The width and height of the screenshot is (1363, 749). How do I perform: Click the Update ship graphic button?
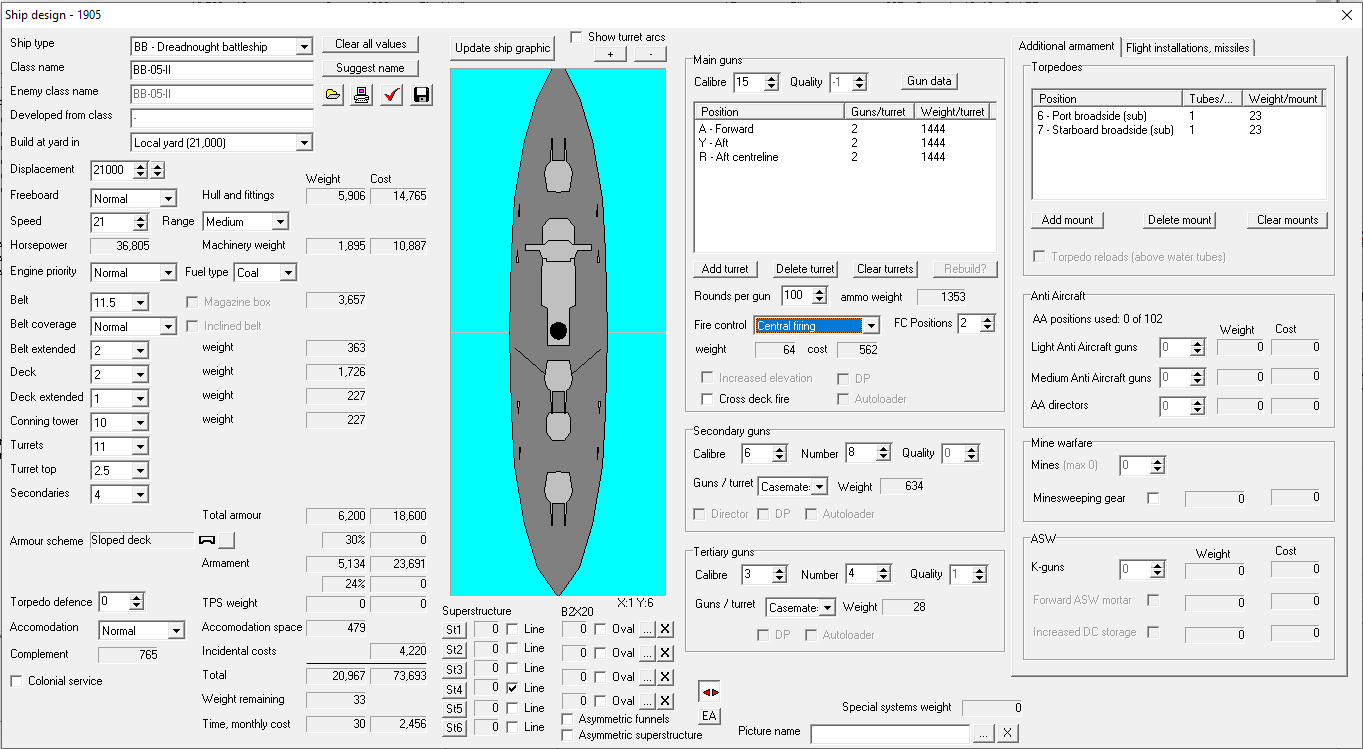(502, 48)
